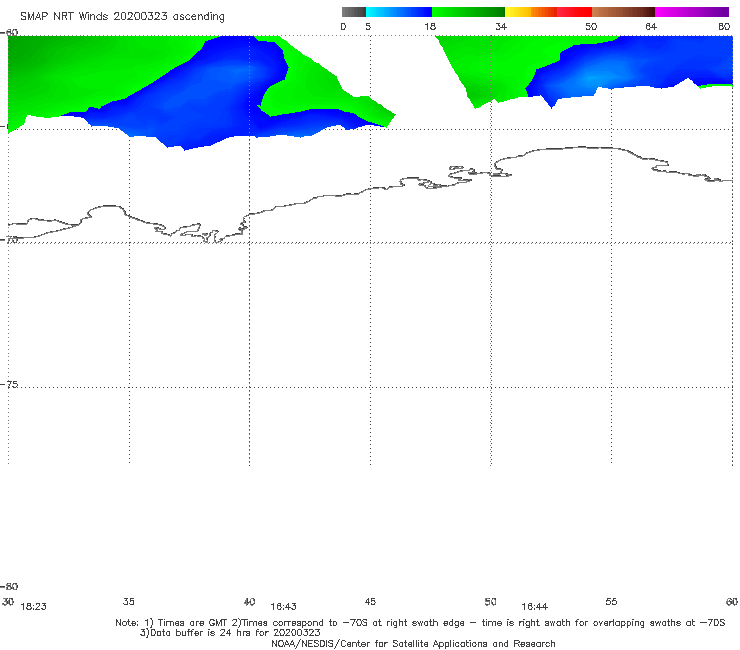Click the cyan-blue segment of the wind scale
The image size is (740, 650).
[x=399, y=12]
